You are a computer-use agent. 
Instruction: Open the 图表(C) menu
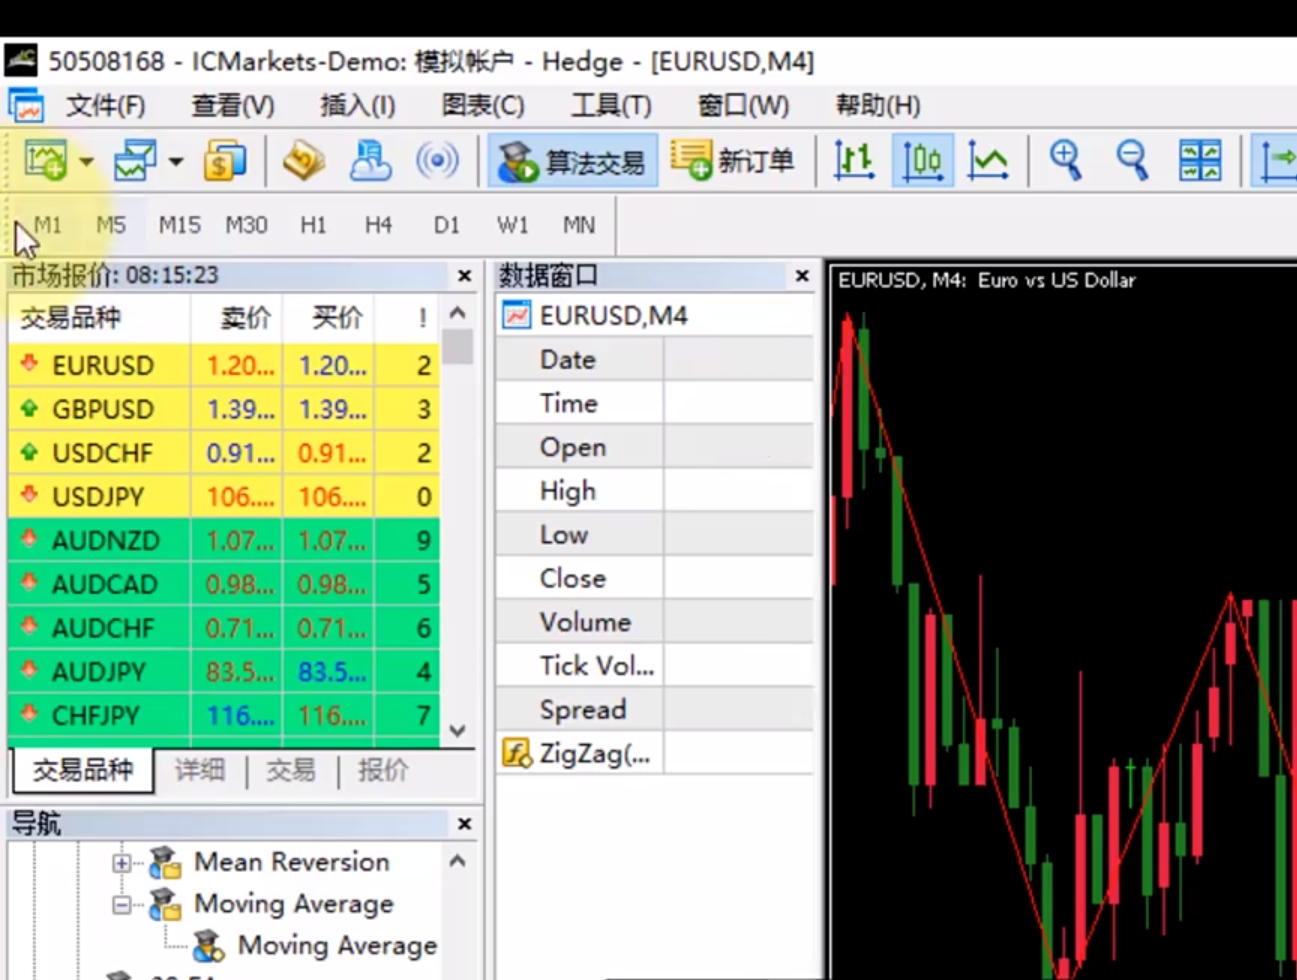point(483,106)
